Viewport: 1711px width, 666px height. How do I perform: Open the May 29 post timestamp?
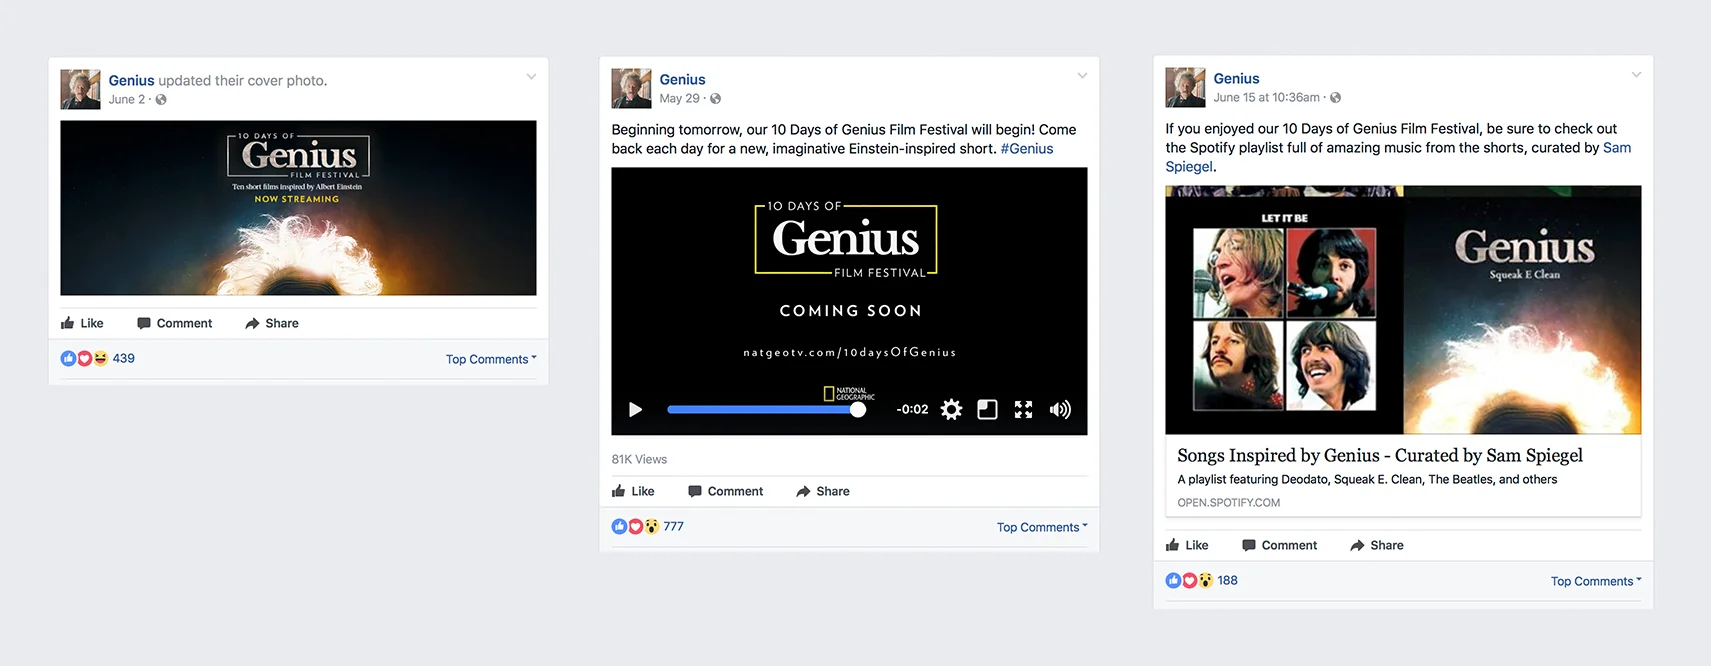coord(679,98)
